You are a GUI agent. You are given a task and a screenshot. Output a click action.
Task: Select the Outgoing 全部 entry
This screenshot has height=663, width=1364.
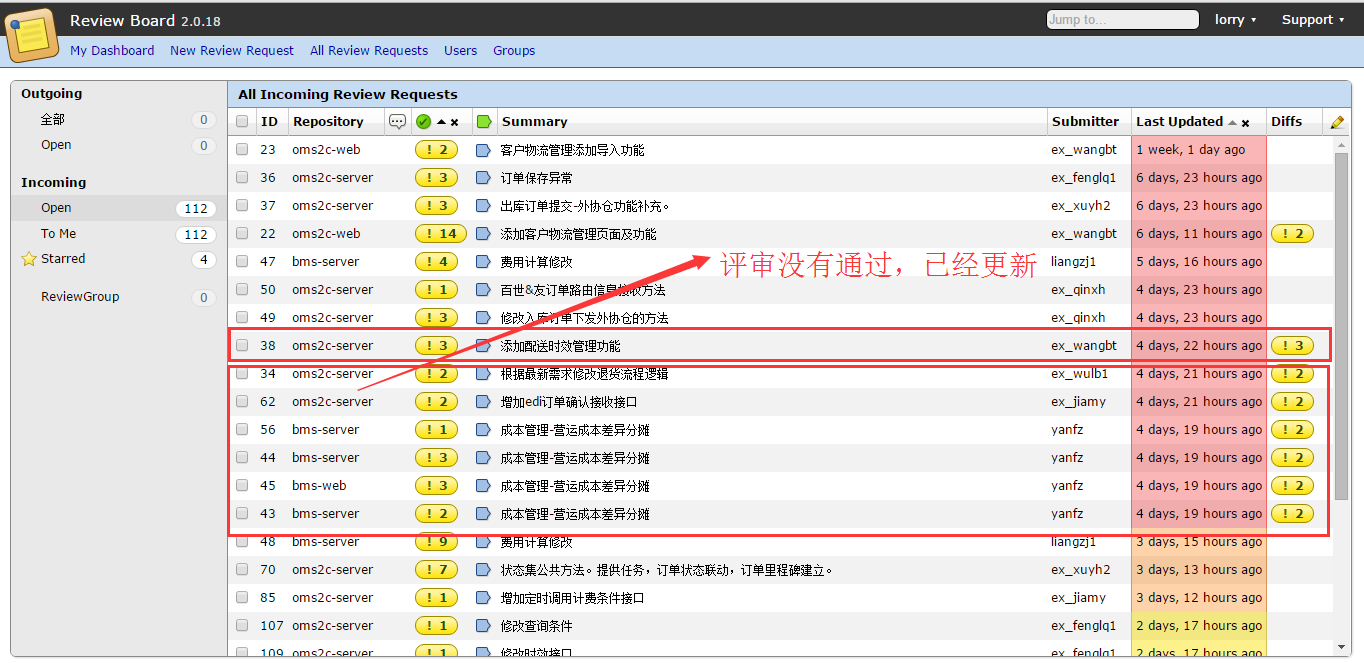[120, 120]
